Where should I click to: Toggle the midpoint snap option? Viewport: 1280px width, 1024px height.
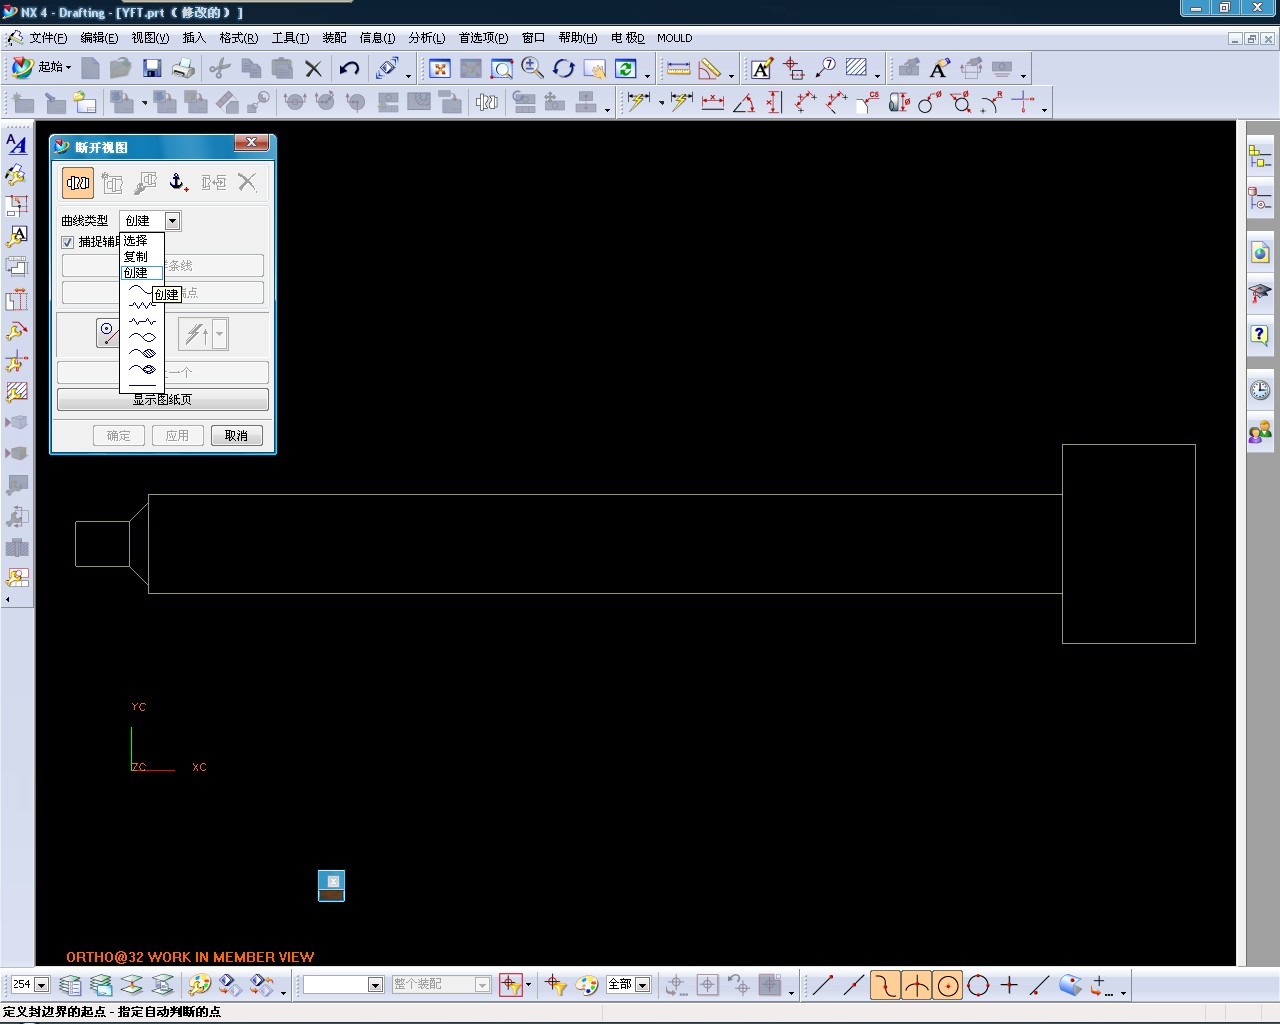(x=853, y=985)
